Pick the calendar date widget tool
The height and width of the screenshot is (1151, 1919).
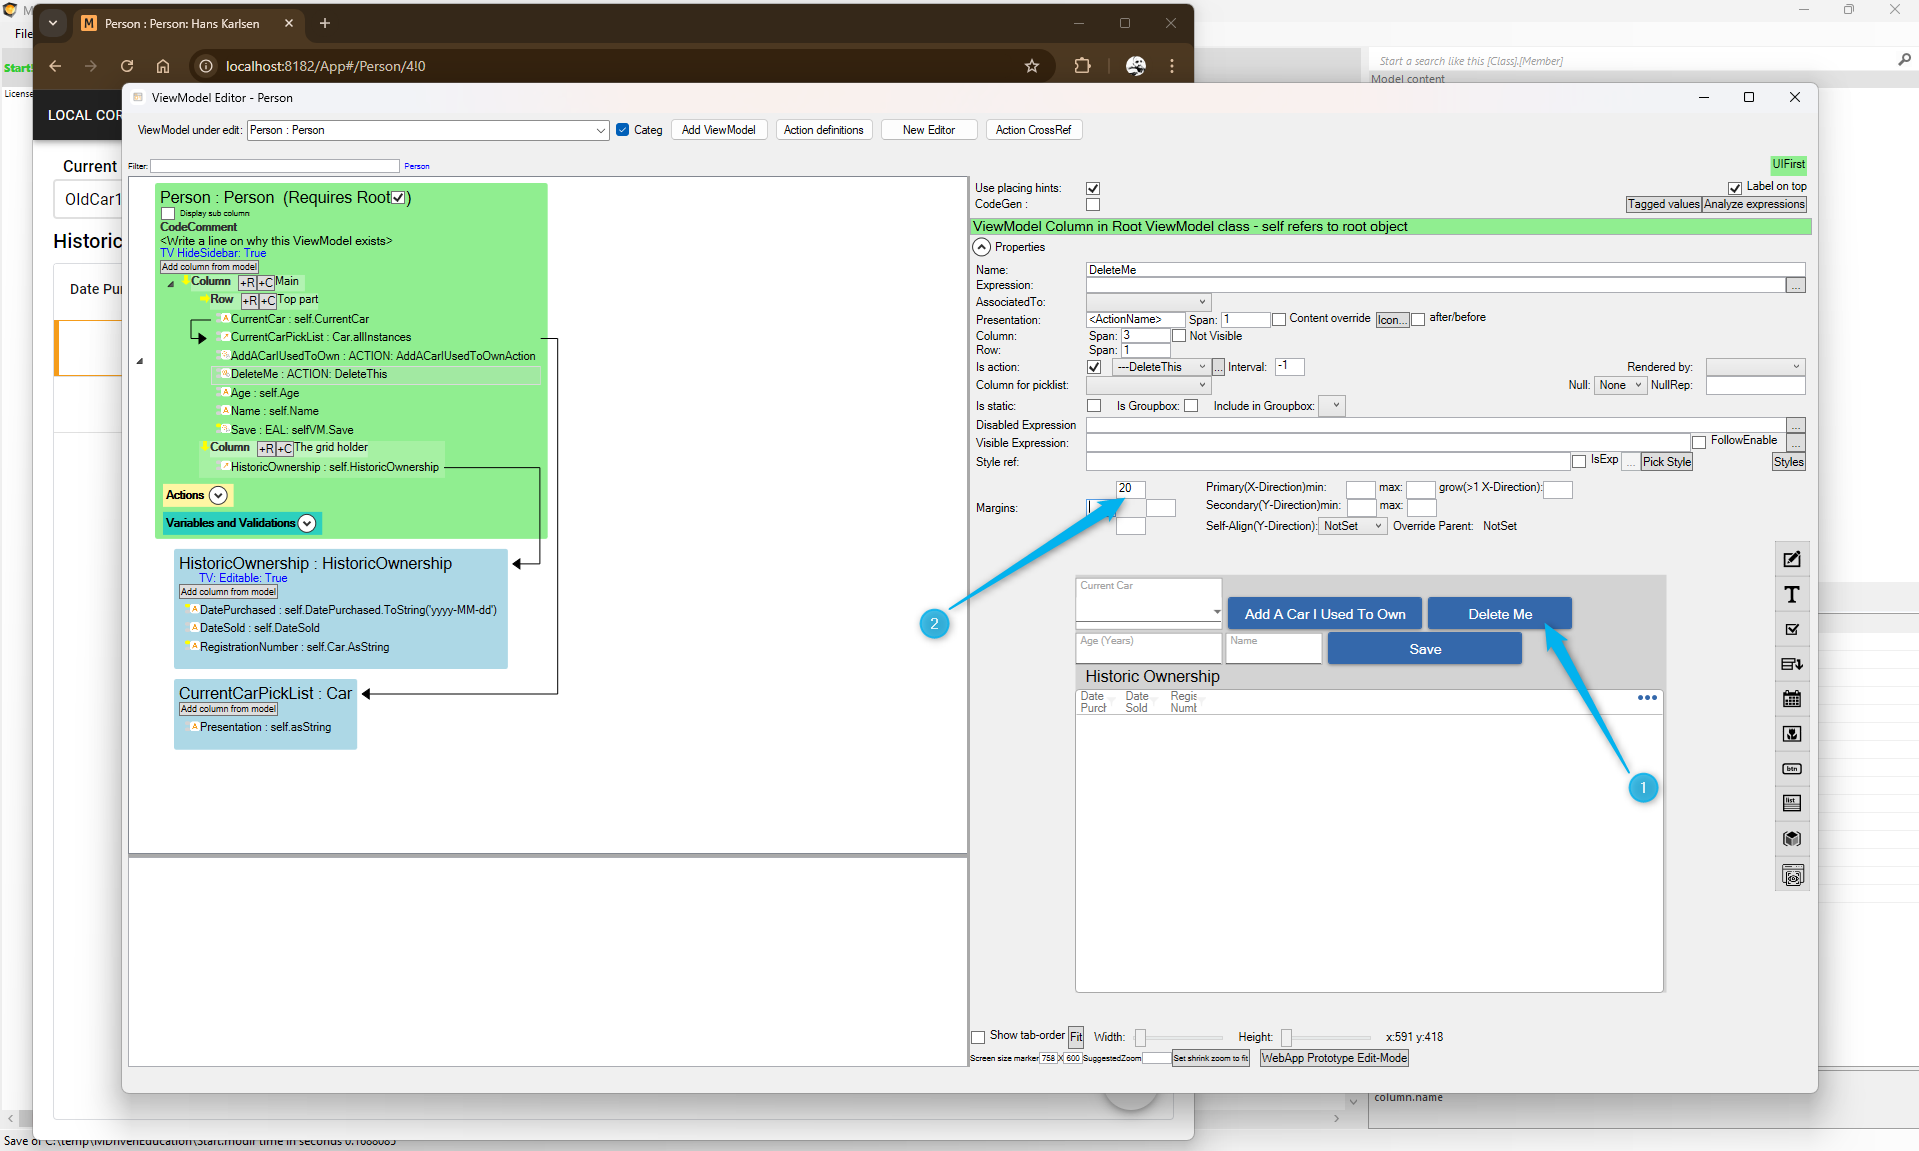(1792, 699)
